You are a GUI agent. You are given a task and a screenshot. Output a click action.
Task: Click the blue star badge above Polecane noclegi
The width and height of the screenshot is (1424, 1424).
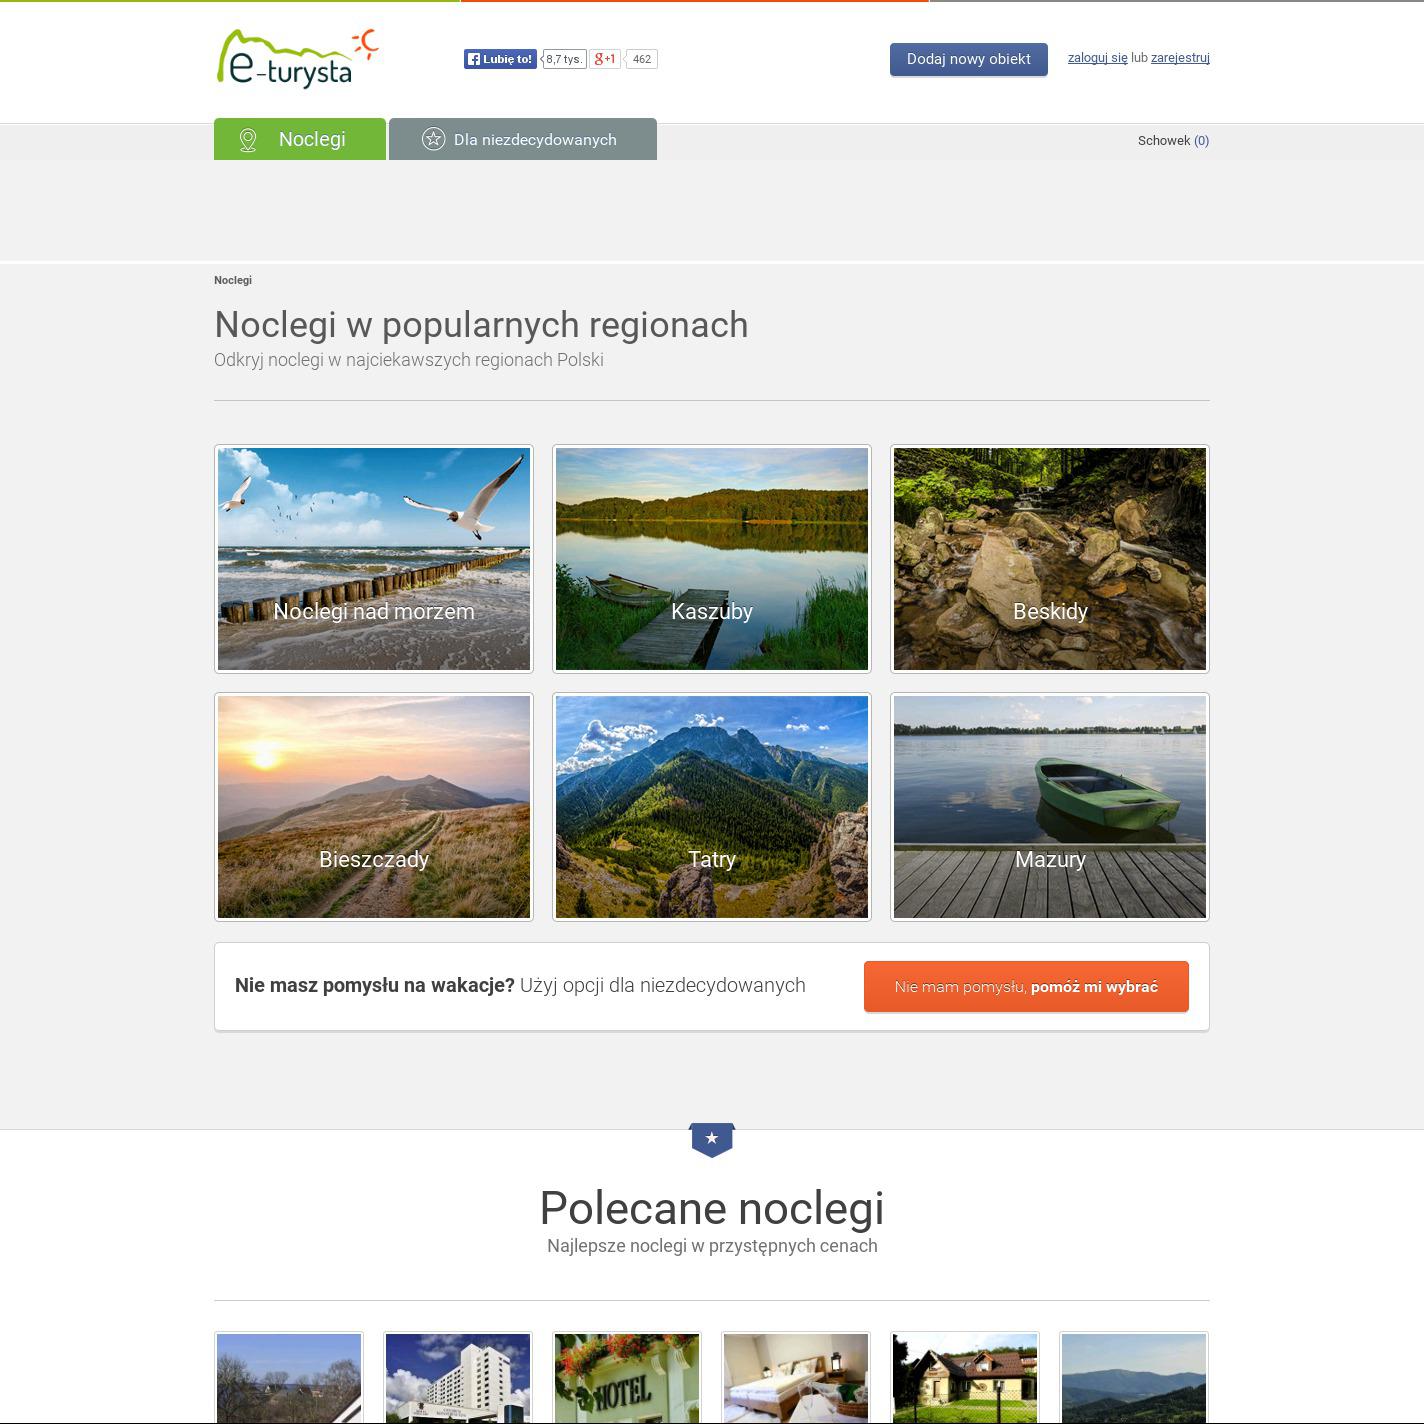pos(711,1139)
